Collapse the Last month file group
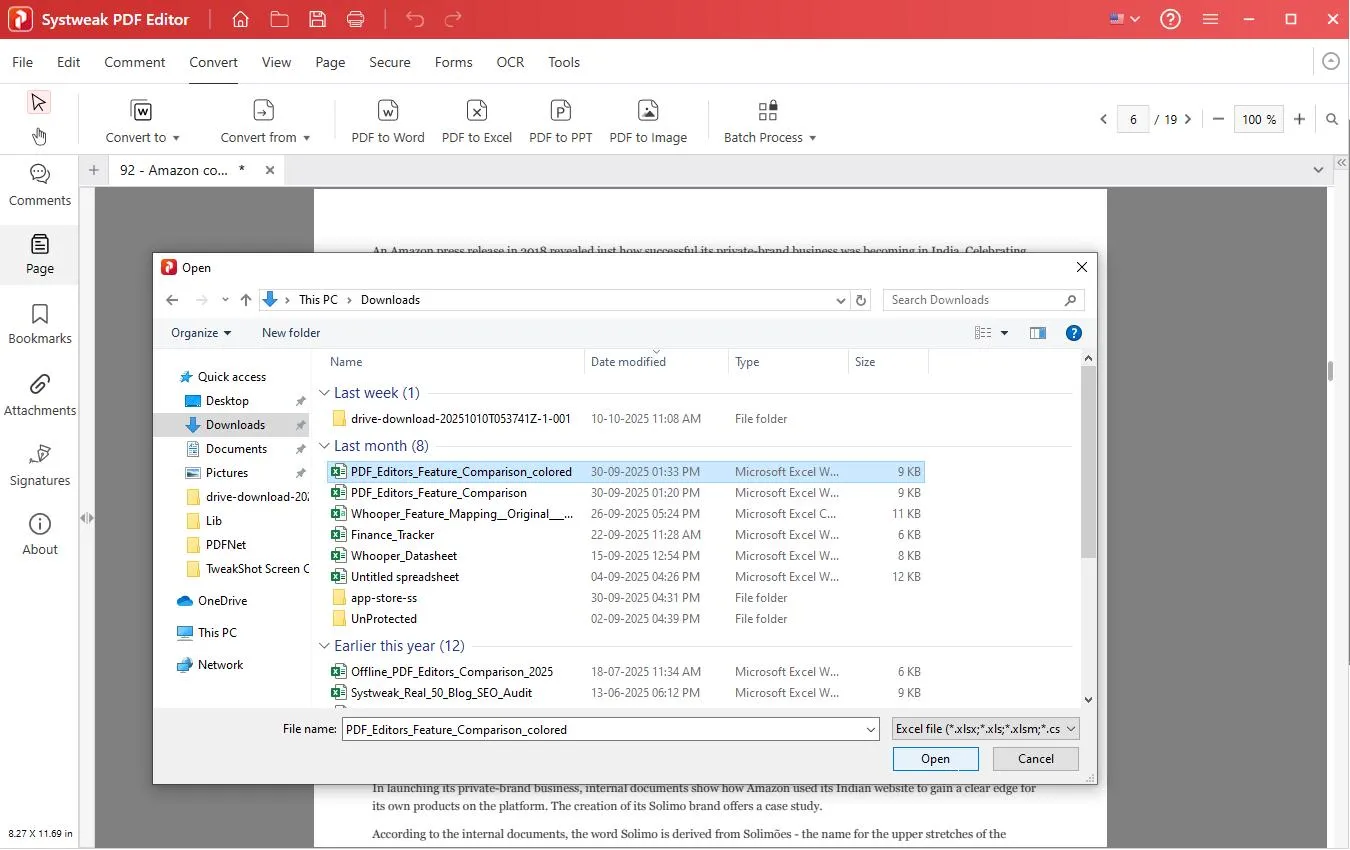This screenshot has width=1350, height=850. point(324,447)
